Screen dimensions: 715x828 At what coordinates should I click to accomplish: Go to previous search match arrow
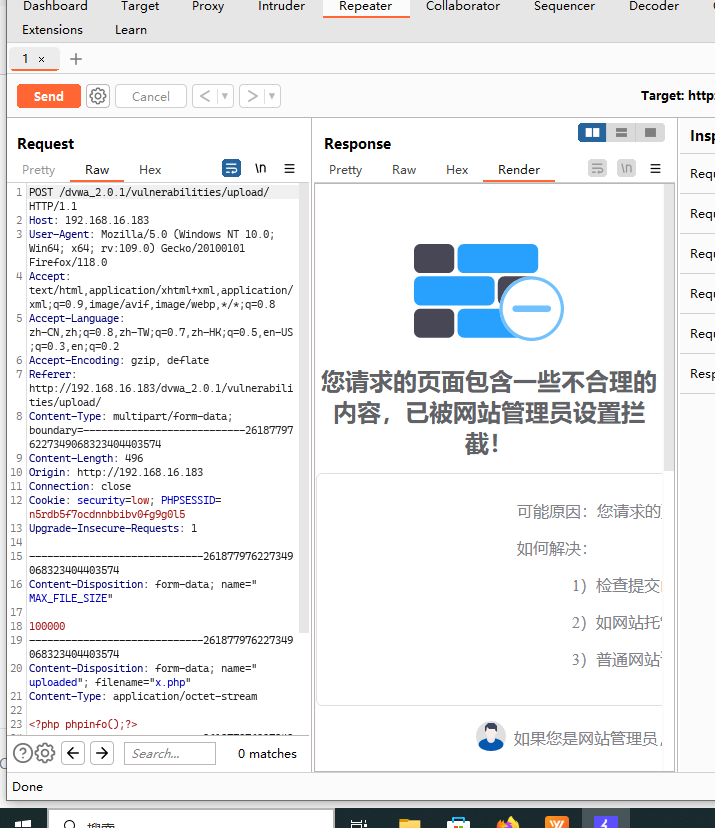pyautogui.click(x=73, y=753)
